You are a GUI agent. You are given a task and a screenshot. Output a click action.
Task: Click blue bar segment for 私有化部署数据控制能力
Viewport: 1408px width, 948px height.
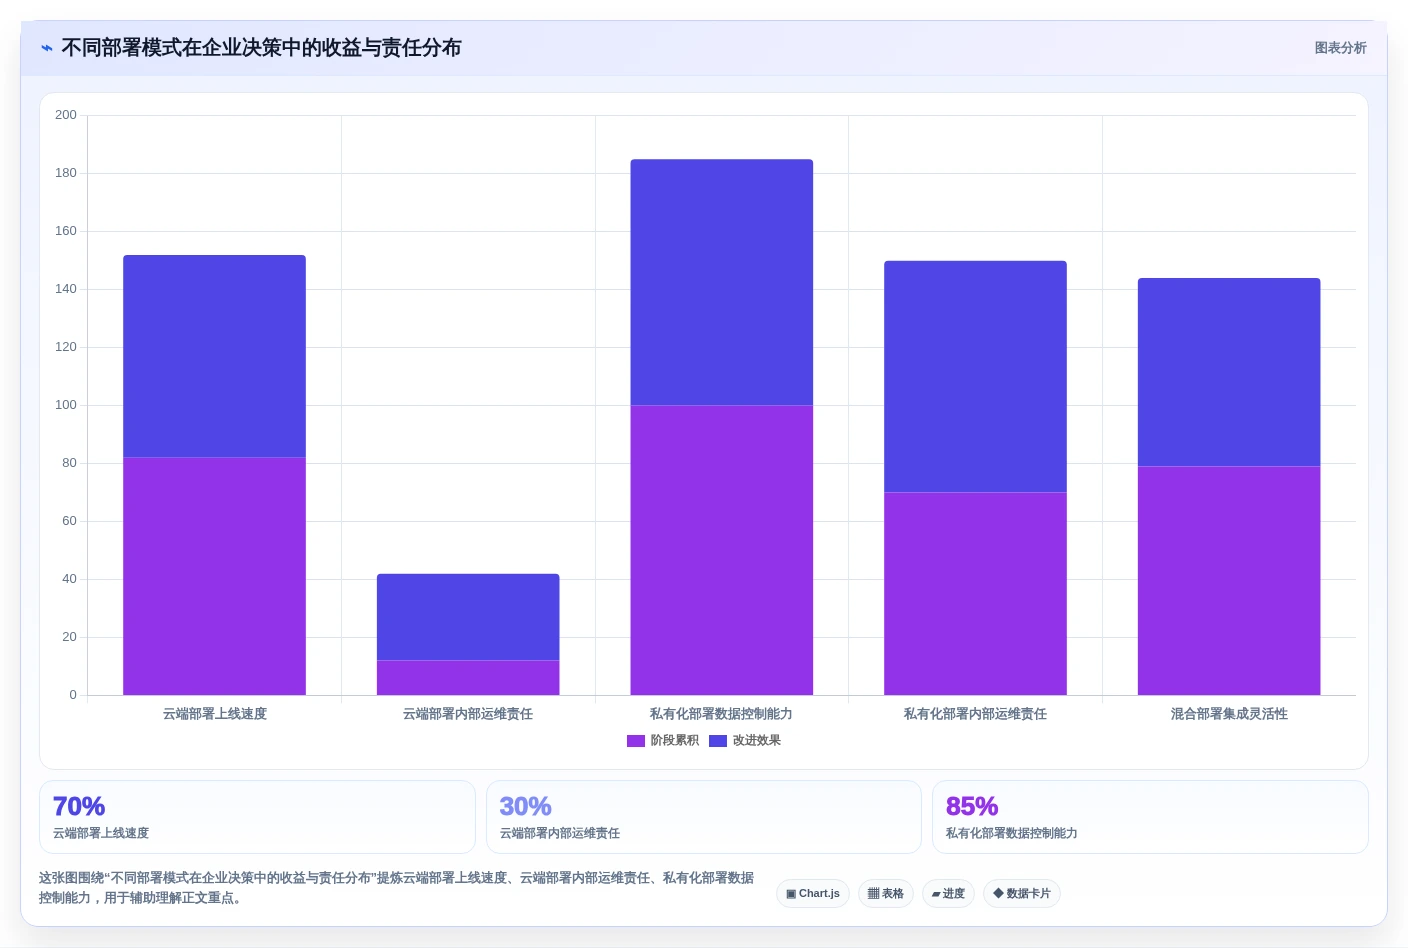click(x=722, y=282)
